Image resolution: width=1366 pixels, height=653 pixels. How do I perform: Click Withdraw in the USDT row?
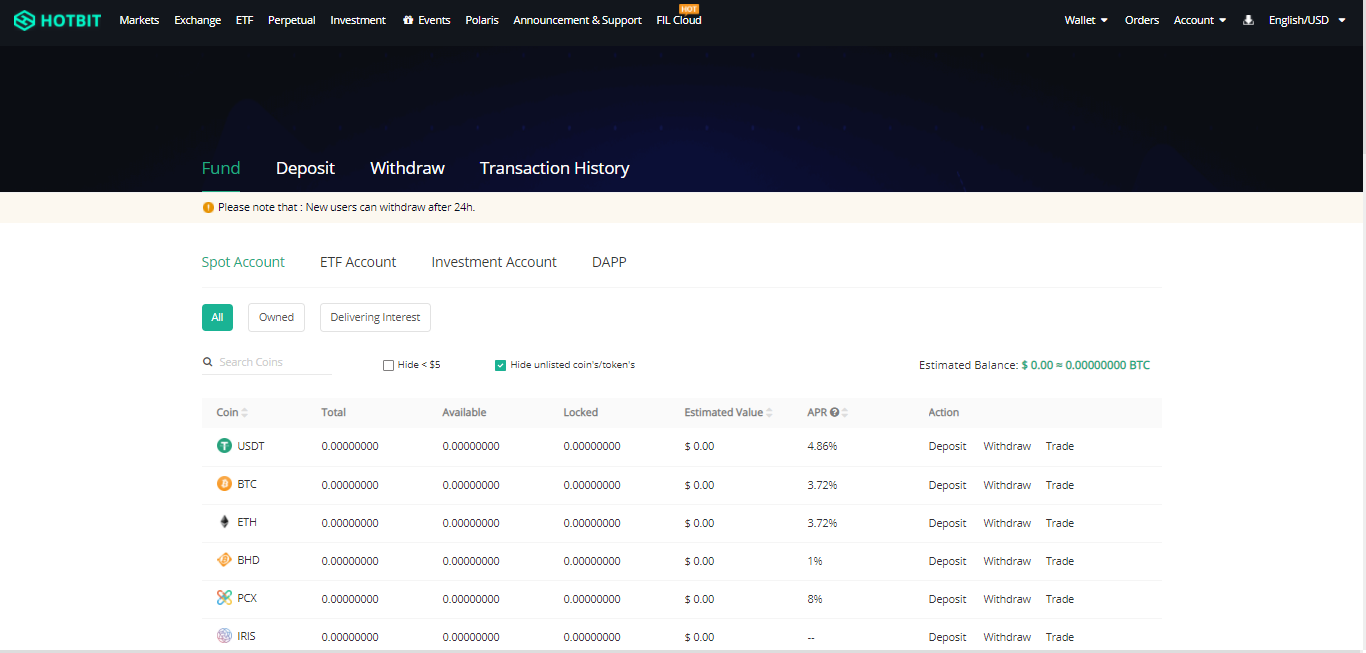[x=1007, y=446]
